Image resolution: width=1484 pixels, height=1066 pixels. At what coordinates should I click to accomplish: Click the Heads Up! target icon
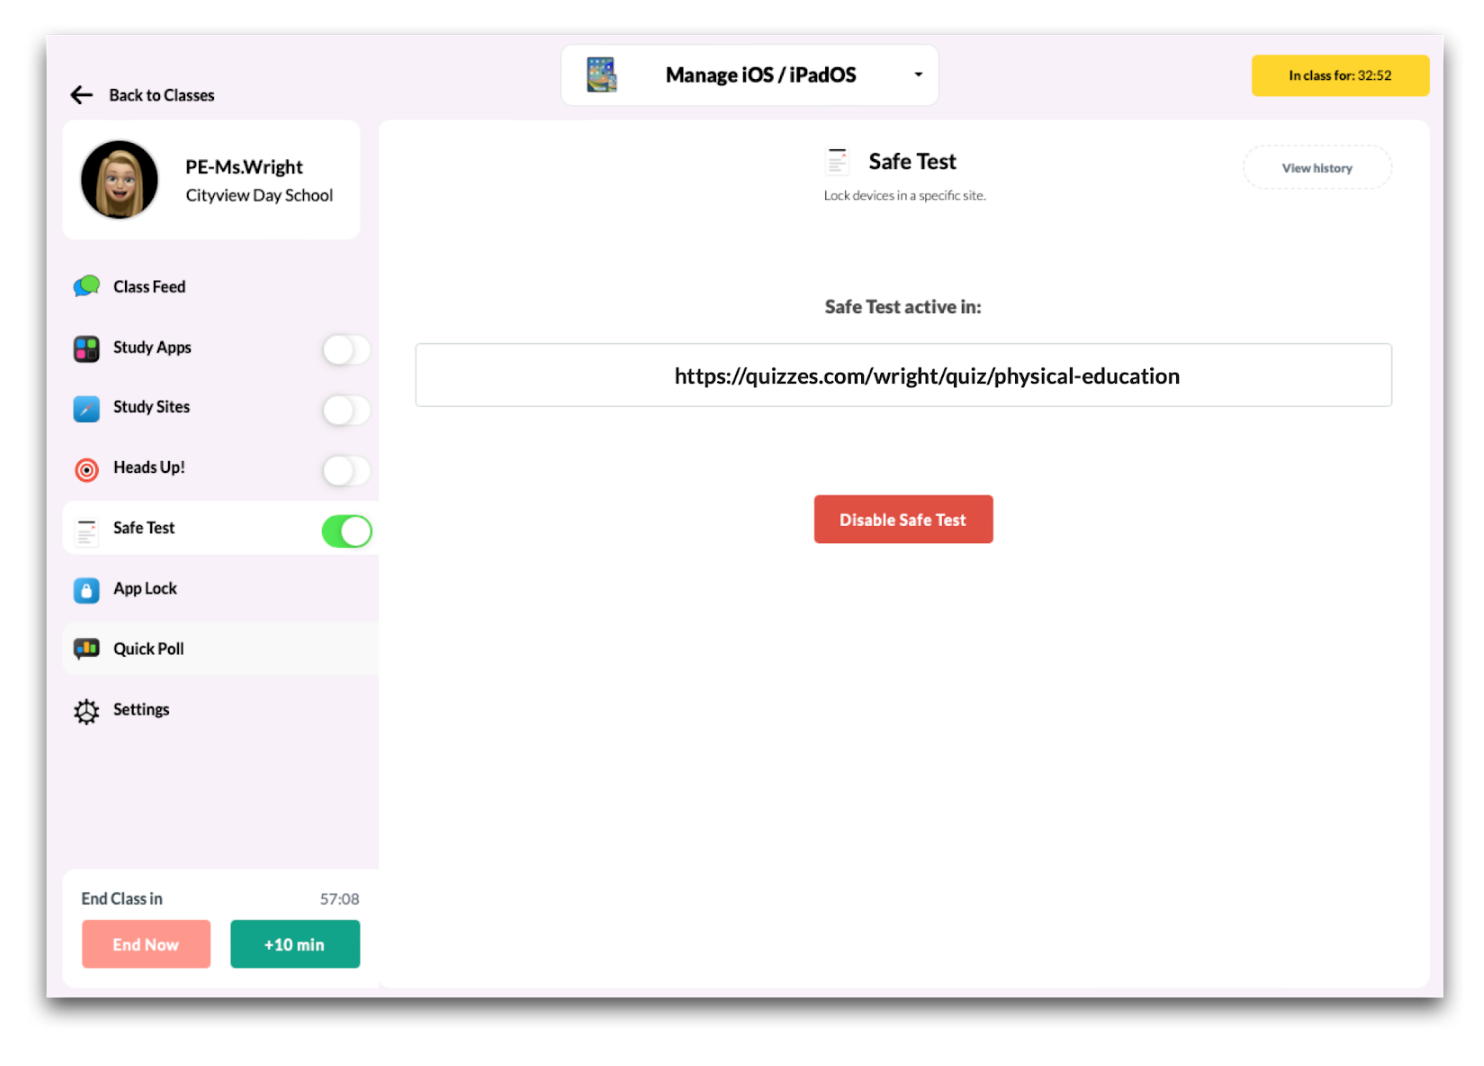coord(87,469)
